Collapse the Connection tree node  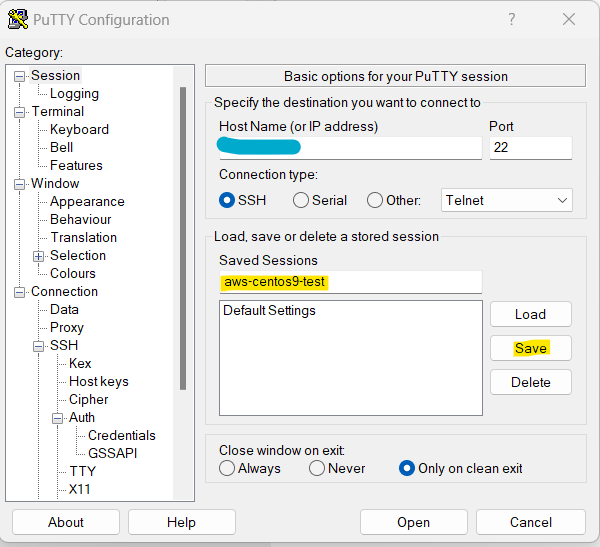[19, 292]
